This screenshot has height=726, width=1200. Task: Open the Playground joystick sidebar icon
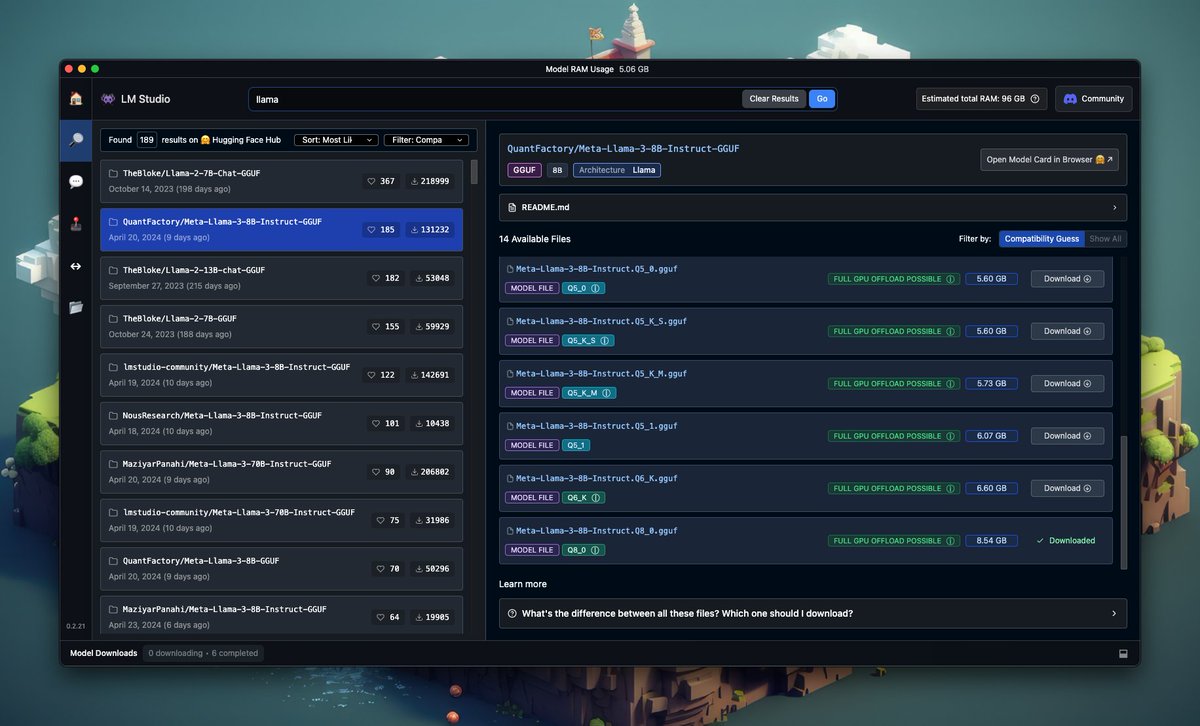tap(76, 224)
